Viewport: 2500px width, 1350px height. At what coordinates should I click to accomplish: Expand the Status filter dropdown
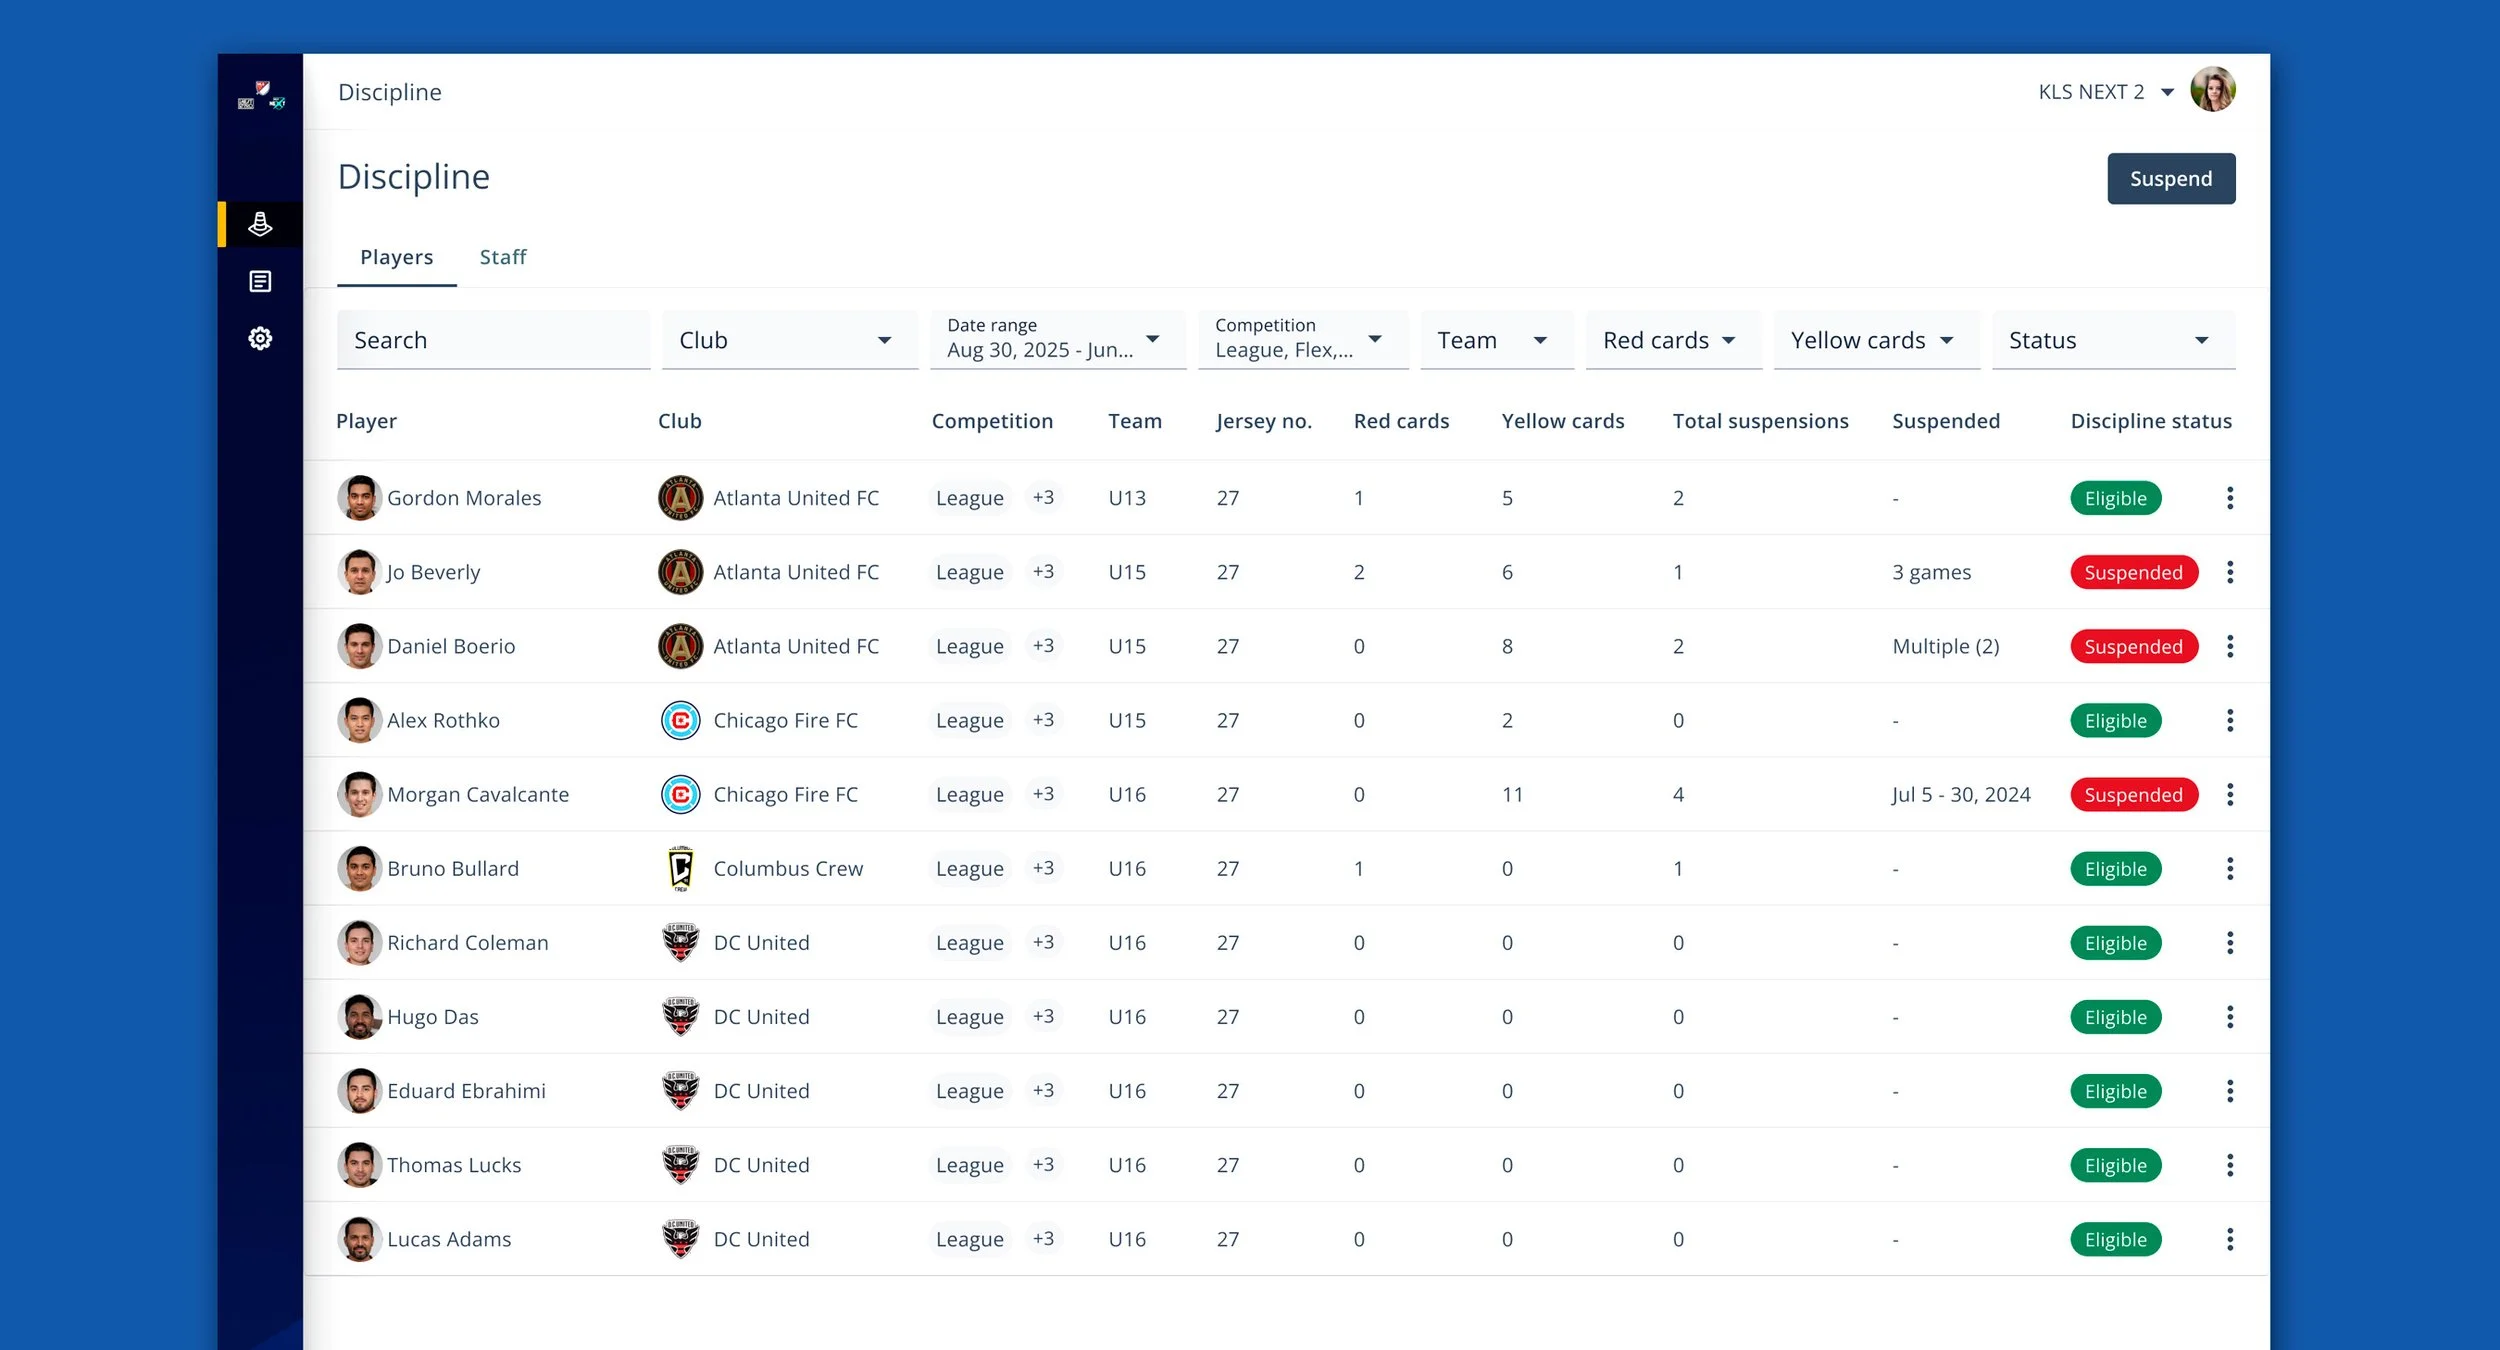[2112, 340]
